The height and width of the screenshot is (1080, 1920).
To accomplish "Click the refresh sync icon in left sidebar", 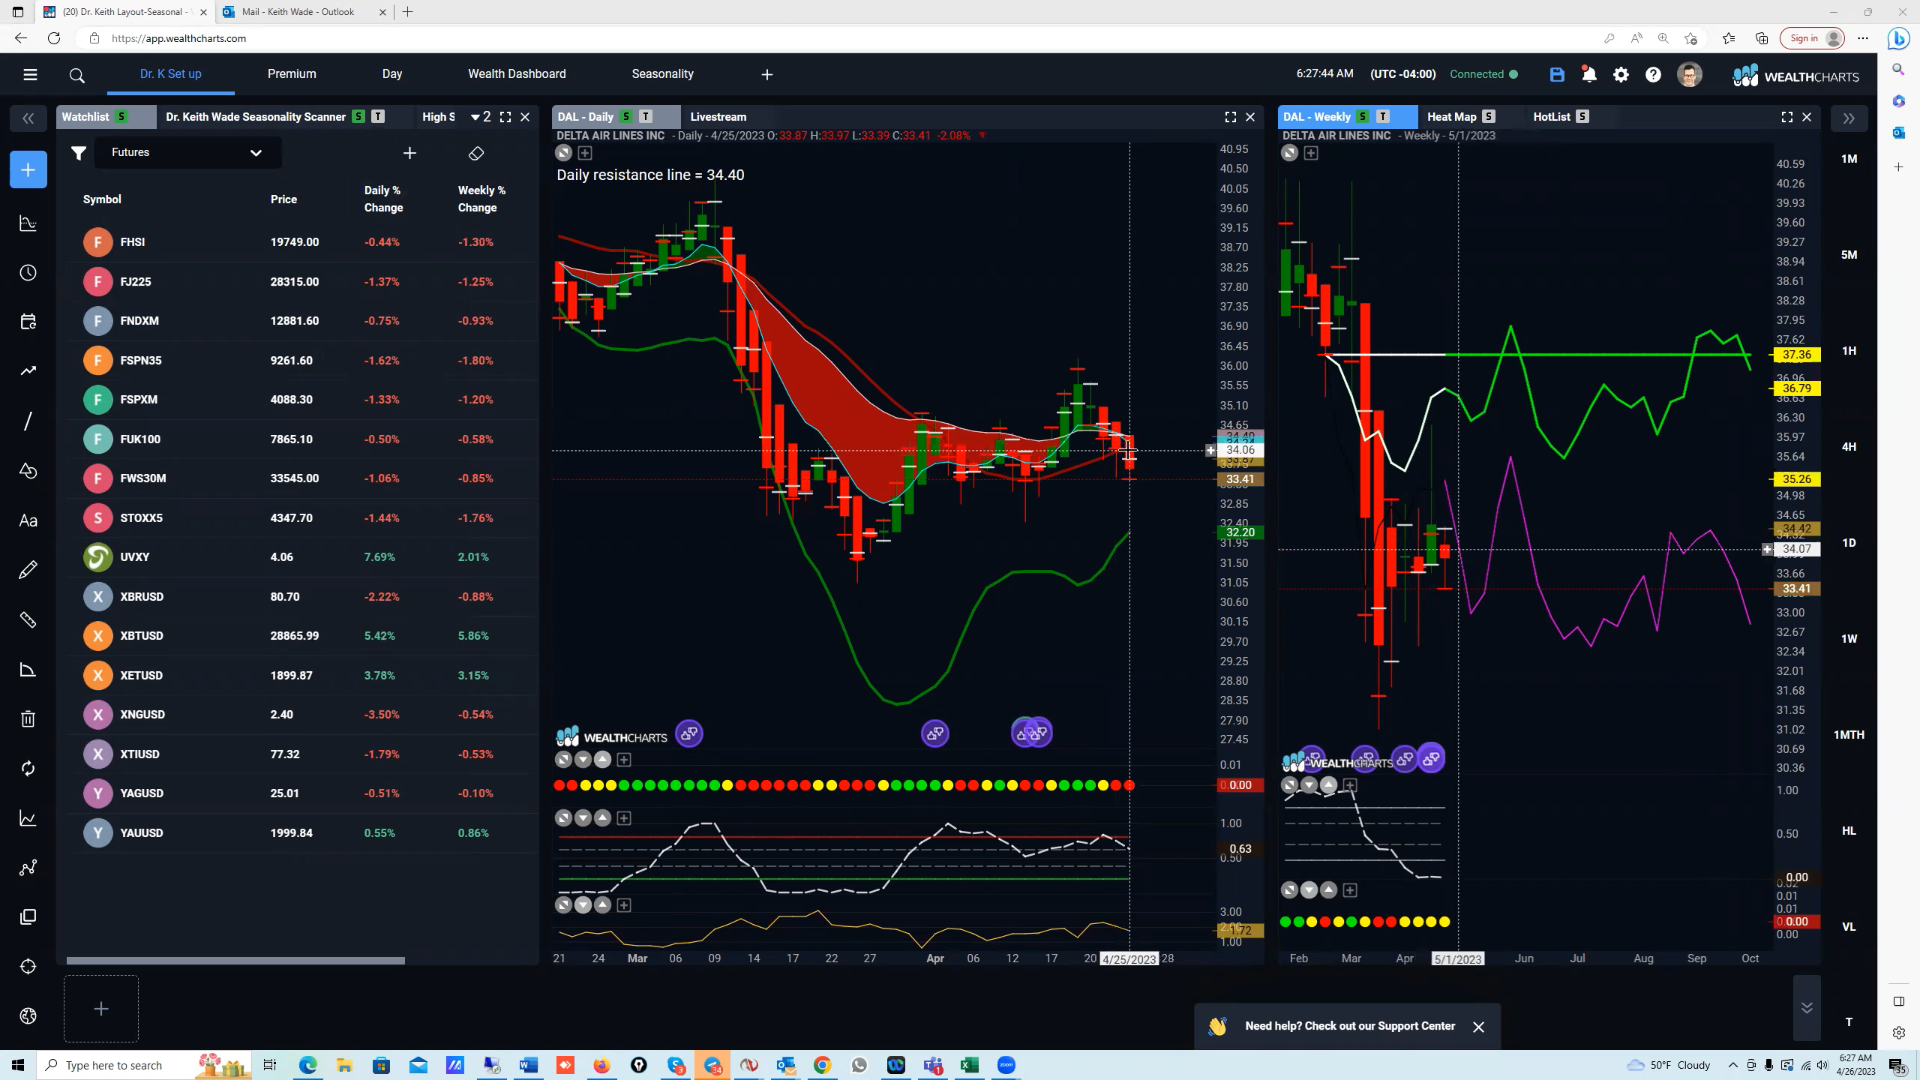I will 28,768.
